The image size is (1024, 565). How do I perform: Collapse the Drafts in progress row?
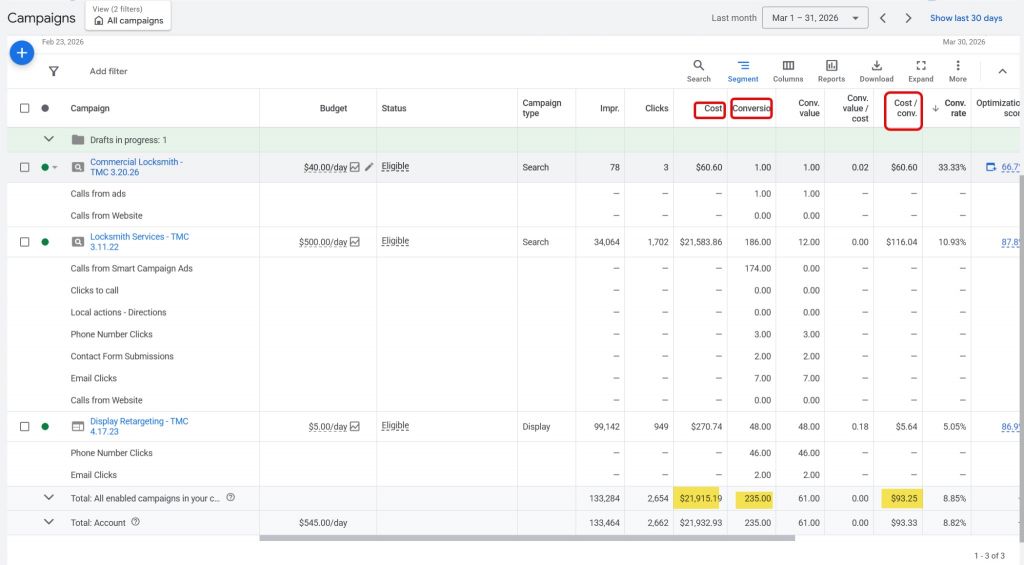(x=48, y=139)
